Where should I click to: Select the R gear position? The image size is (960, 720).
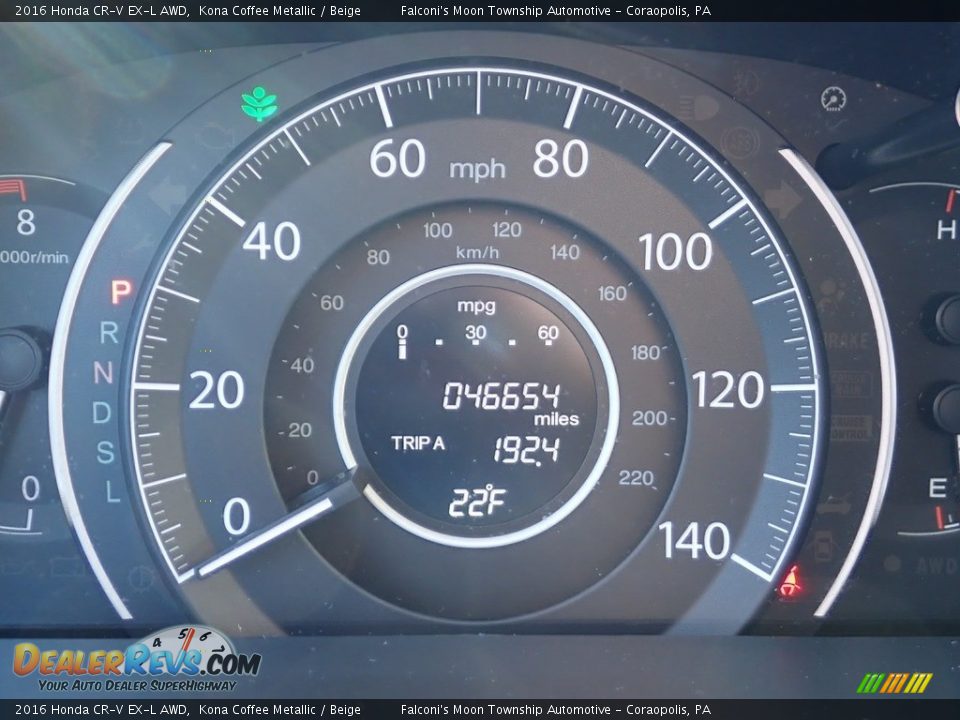(x=108, y=333)
